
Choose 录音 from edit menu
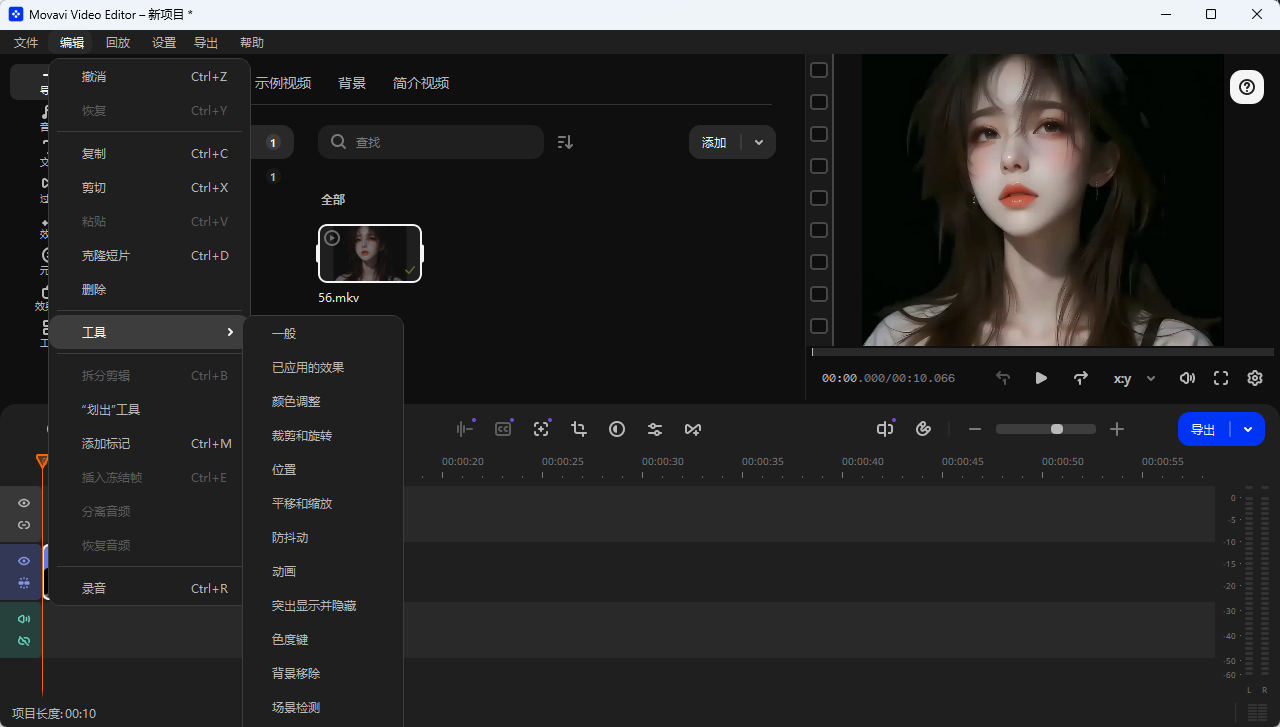[x=146, y=588]
